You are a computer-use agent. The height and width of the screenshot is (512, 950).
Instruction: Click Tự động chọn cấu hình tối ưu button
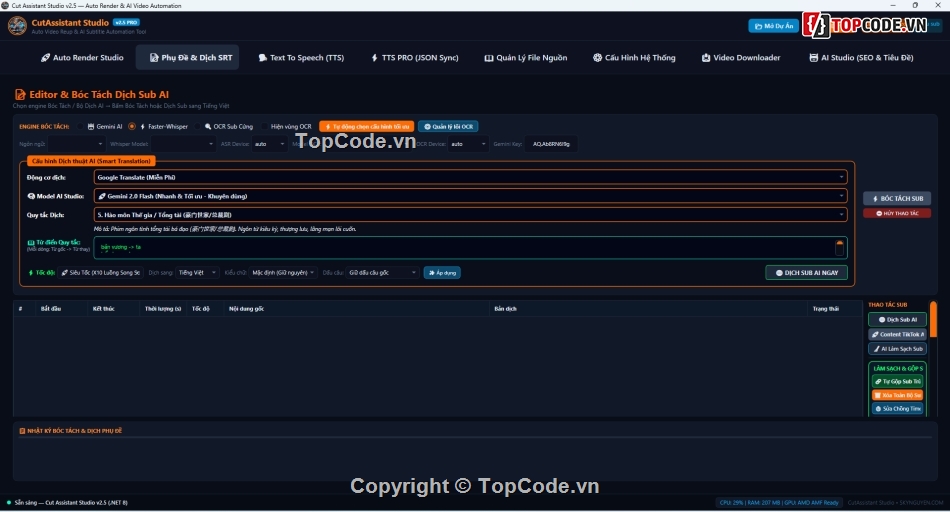point(367,127)
